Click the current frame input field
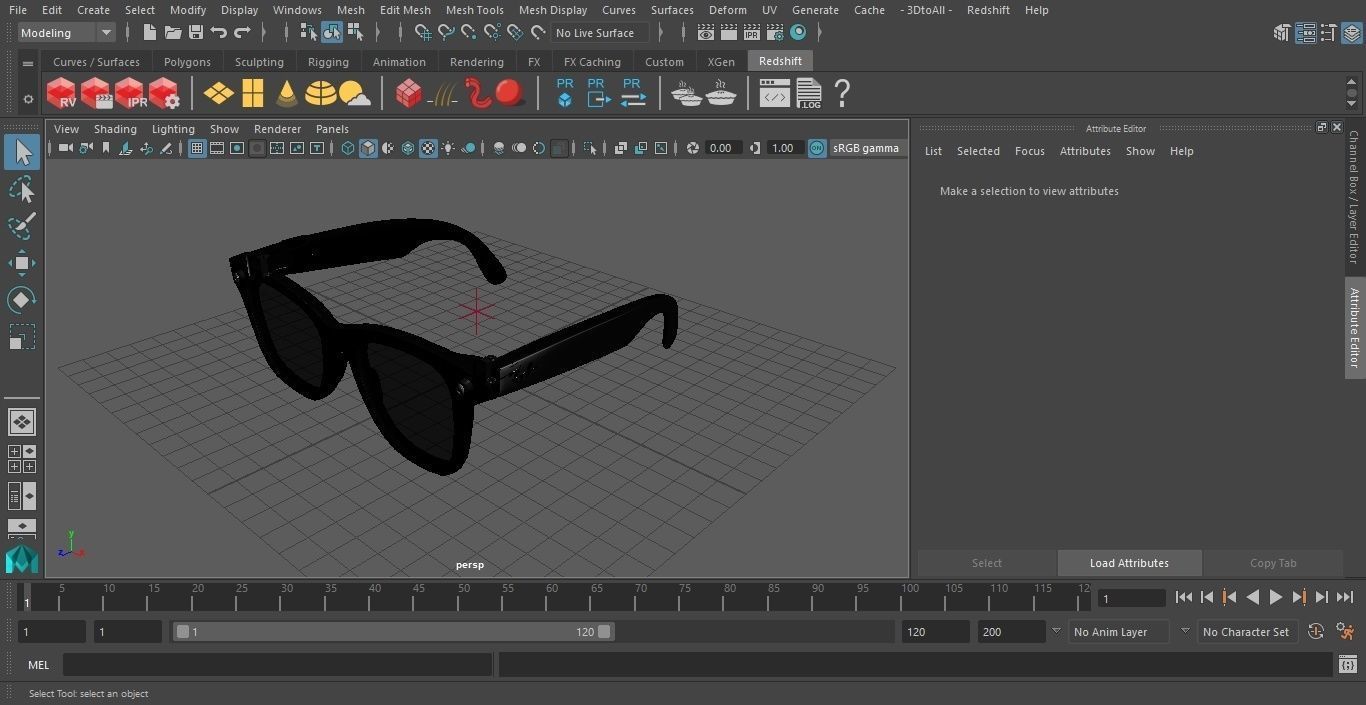This screenshot has height=705, width=1366. coord(1132,598)
